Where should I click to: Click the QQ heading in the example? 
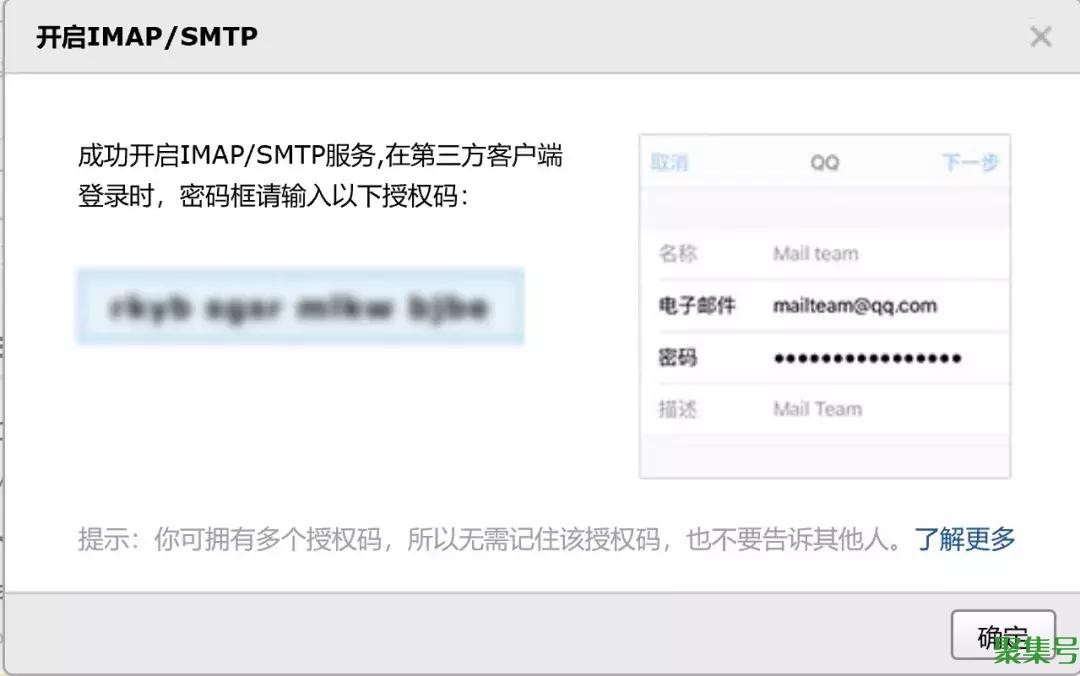[x=824, y=163]
